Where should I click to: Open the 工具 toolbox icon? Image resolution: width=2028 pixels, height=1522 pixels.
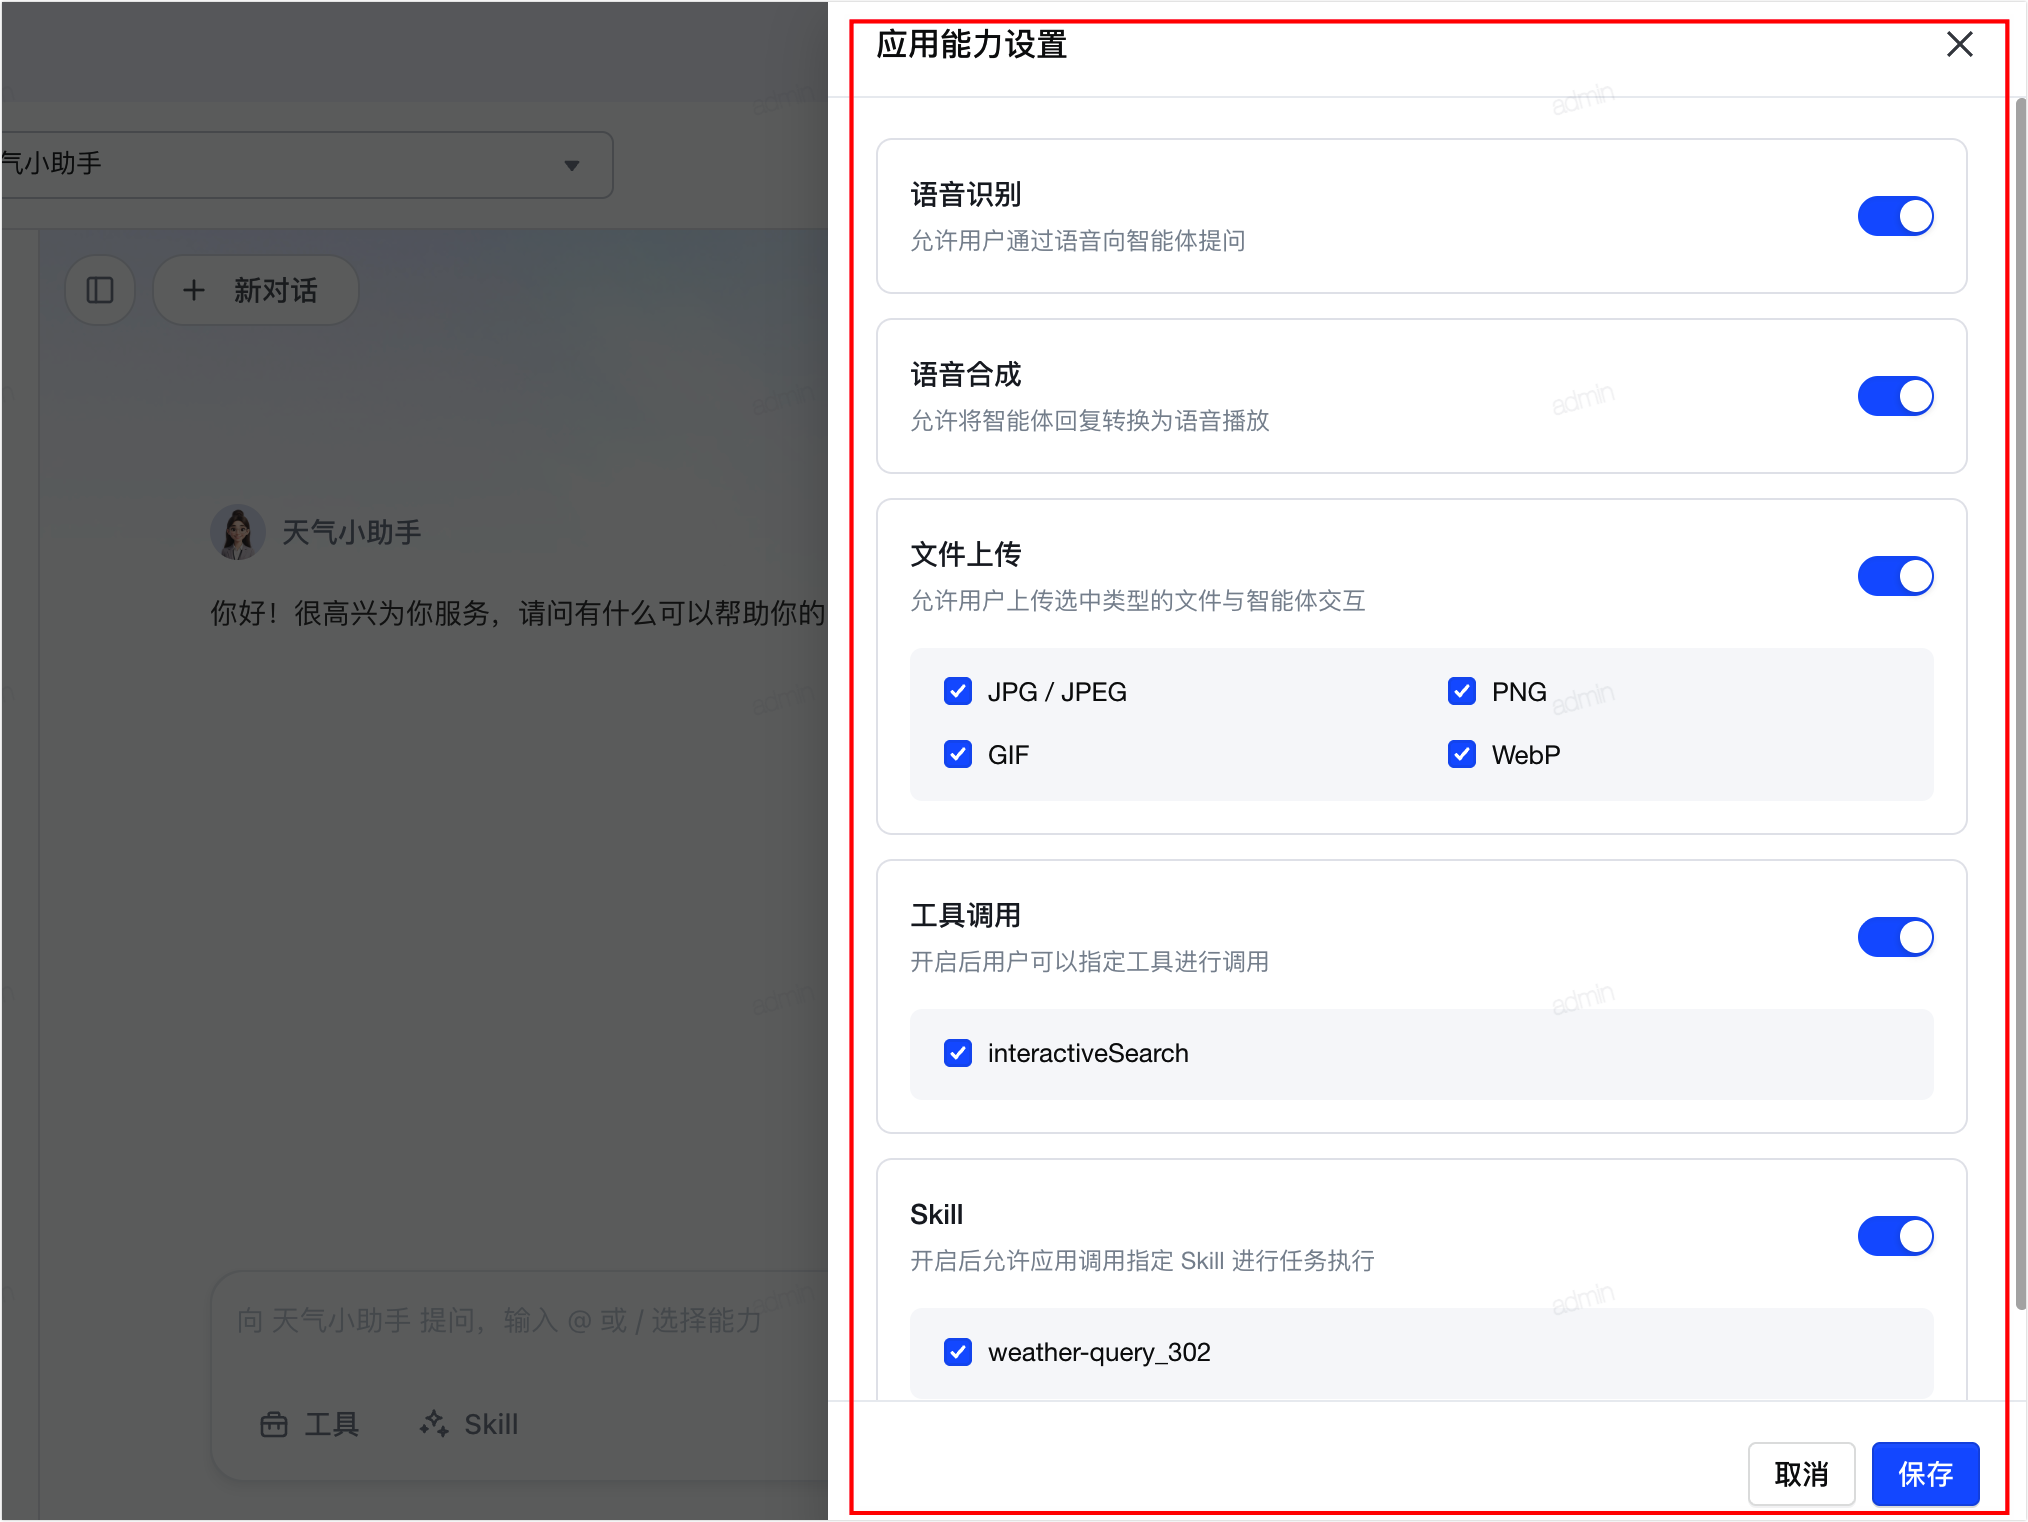click(x=274, y=1424)
